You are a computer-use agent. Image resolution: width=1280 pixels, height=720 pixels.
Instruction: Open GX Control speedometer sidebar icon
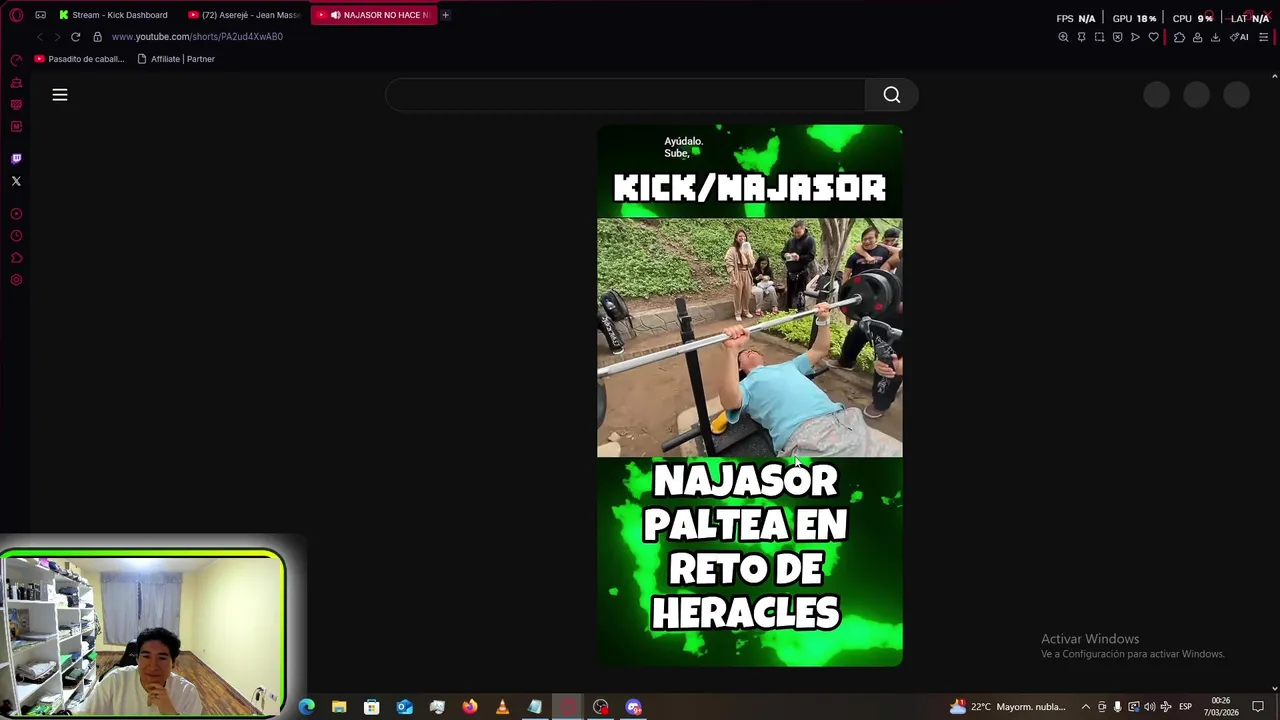(x=16, y=60)
